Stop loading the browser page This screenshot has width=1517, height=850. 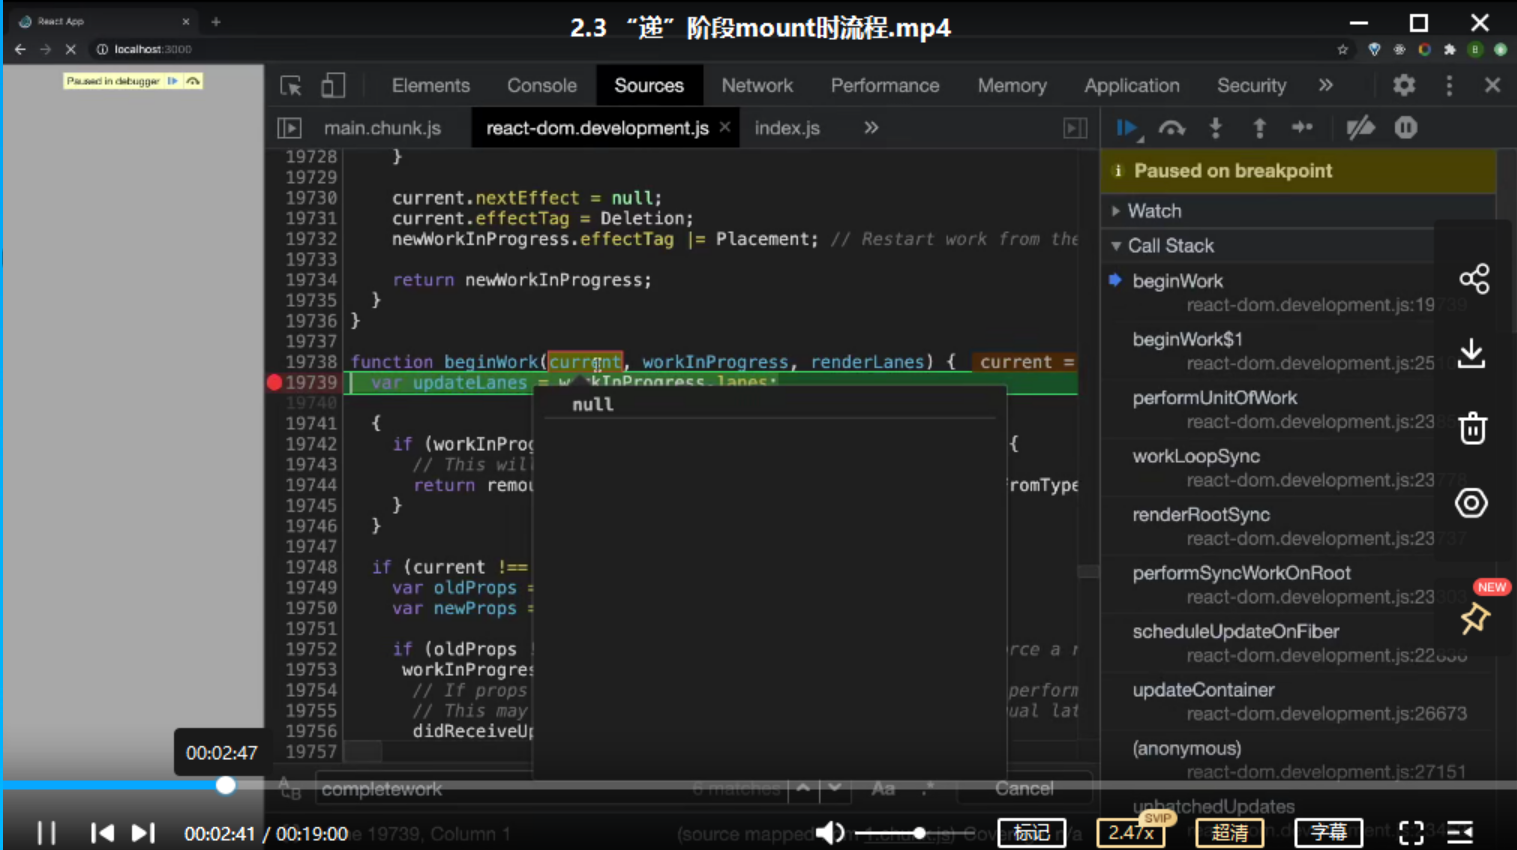tap(70, 49)
